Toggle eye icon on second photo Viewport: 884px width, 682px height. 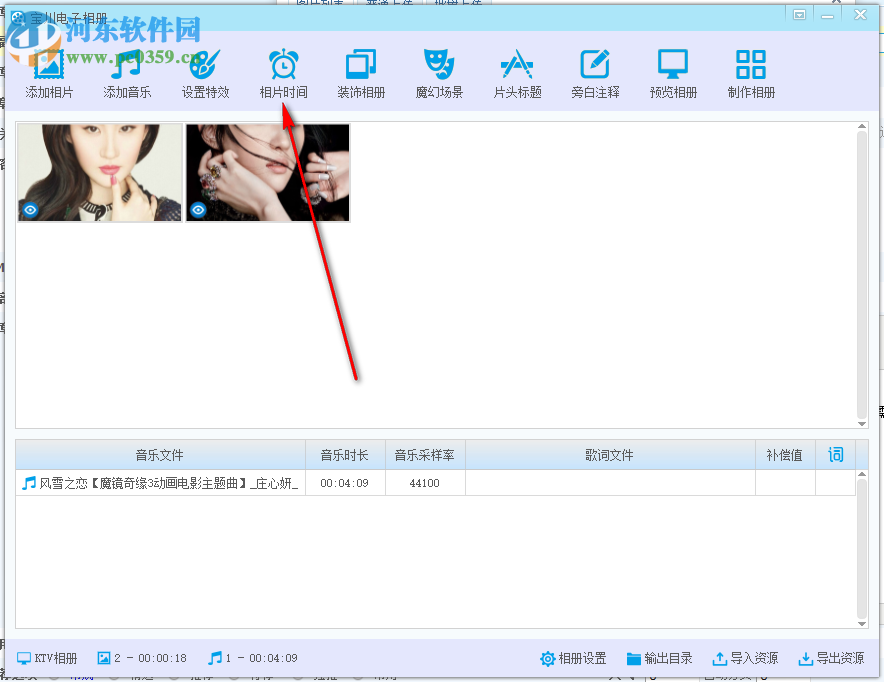coord(198,210)
